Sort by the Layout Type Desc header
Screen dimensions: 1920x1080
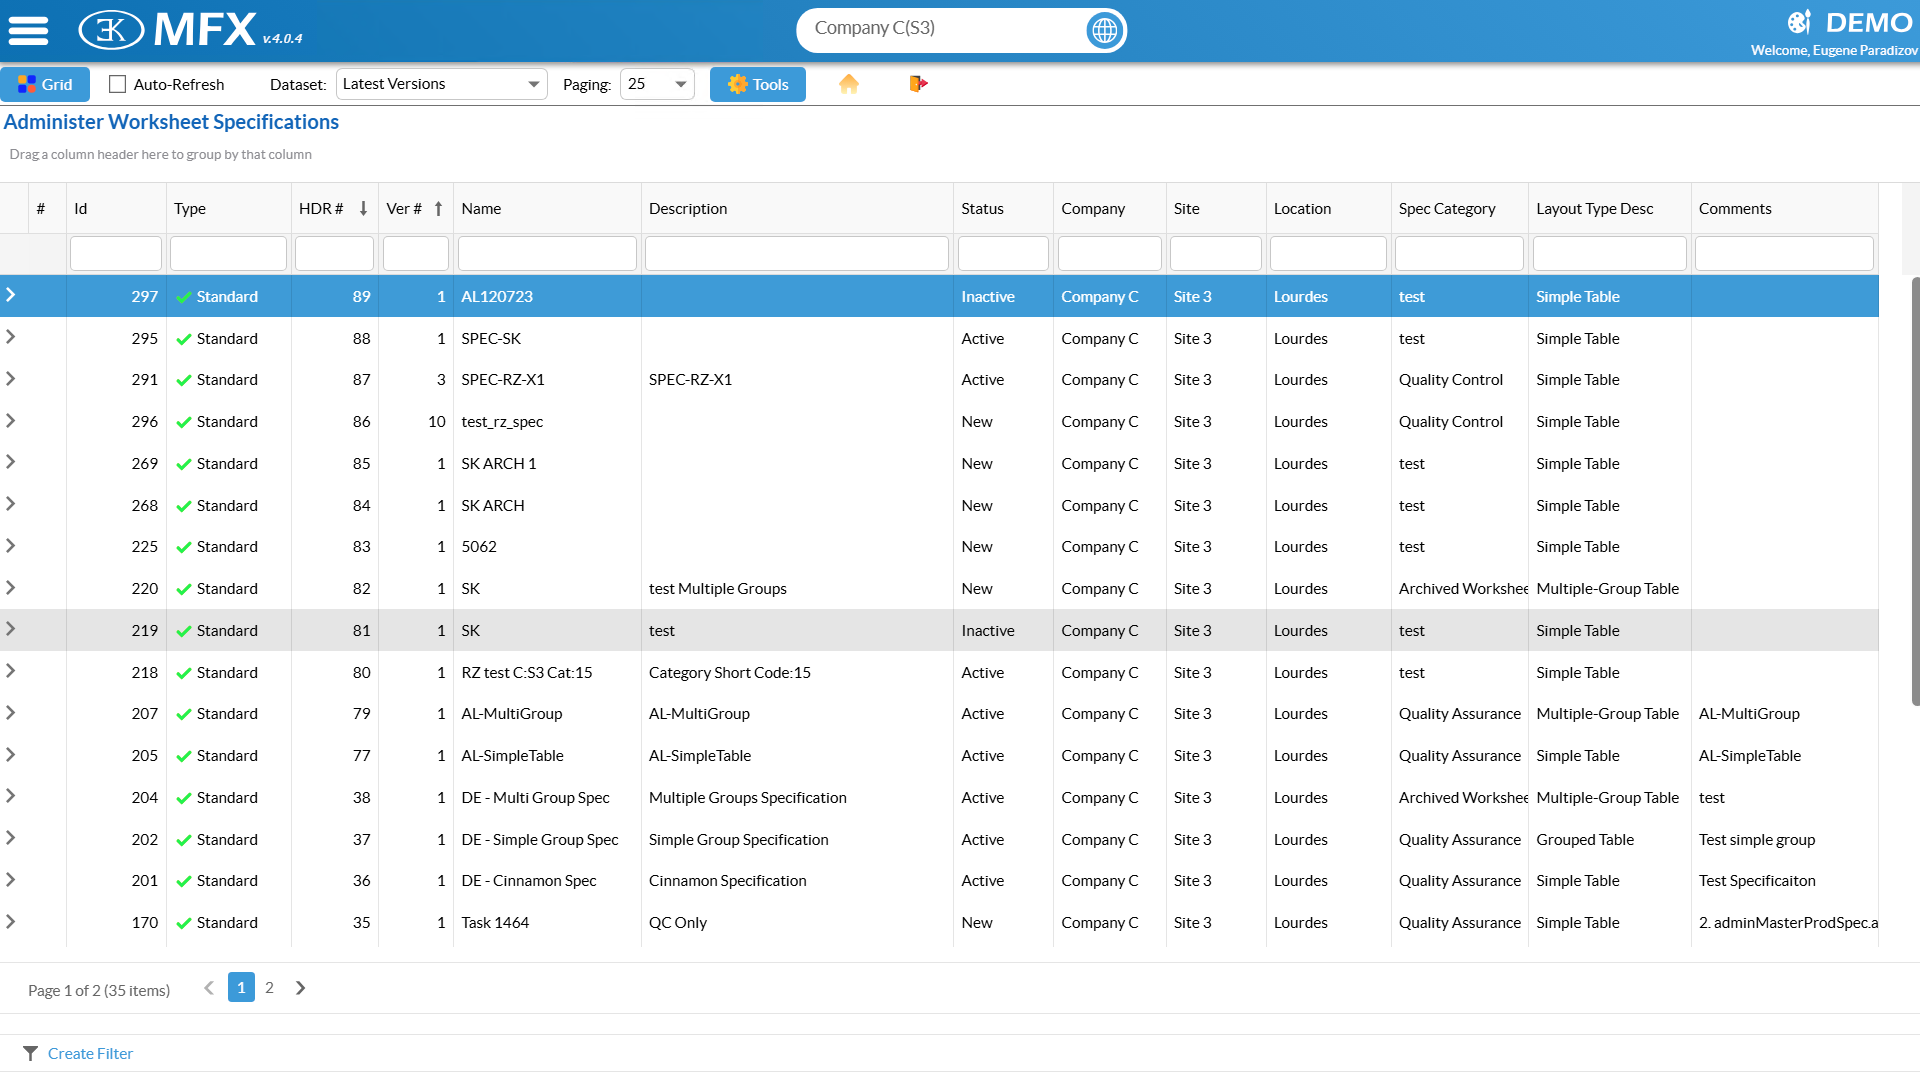(1609, 208)
